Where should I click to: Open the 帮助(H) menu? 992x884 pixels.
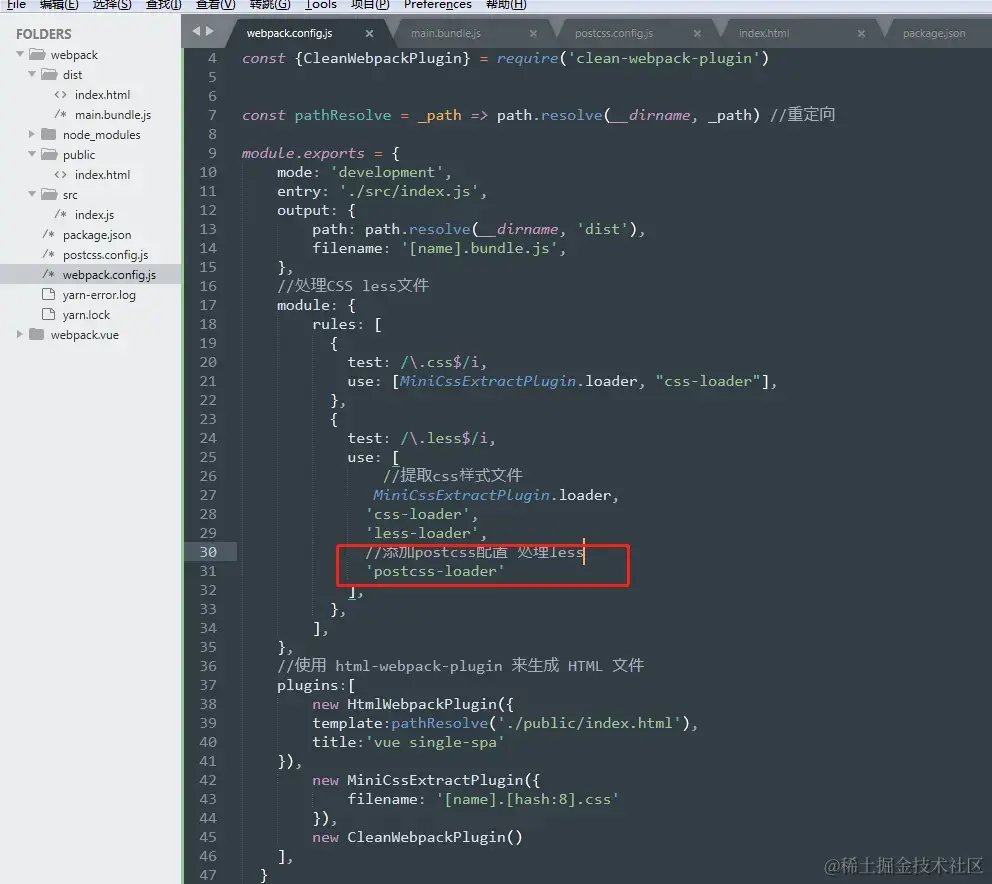pos(505,4)
